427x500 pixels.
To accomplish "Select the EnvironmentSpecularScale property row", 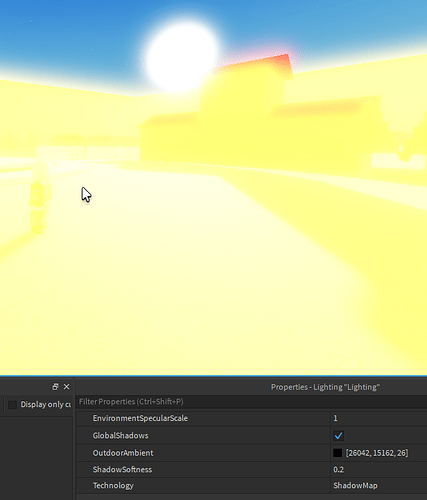I will [251, 418].
